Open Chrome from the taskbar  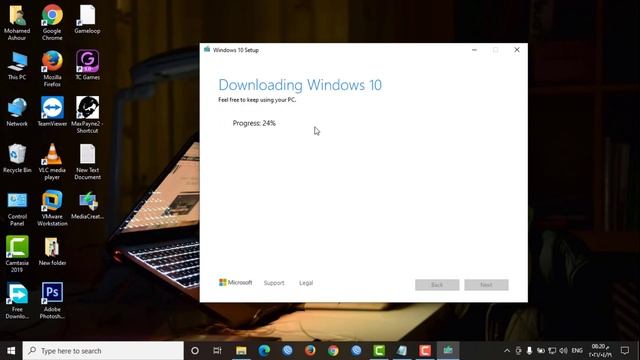[x=333, y=351]
